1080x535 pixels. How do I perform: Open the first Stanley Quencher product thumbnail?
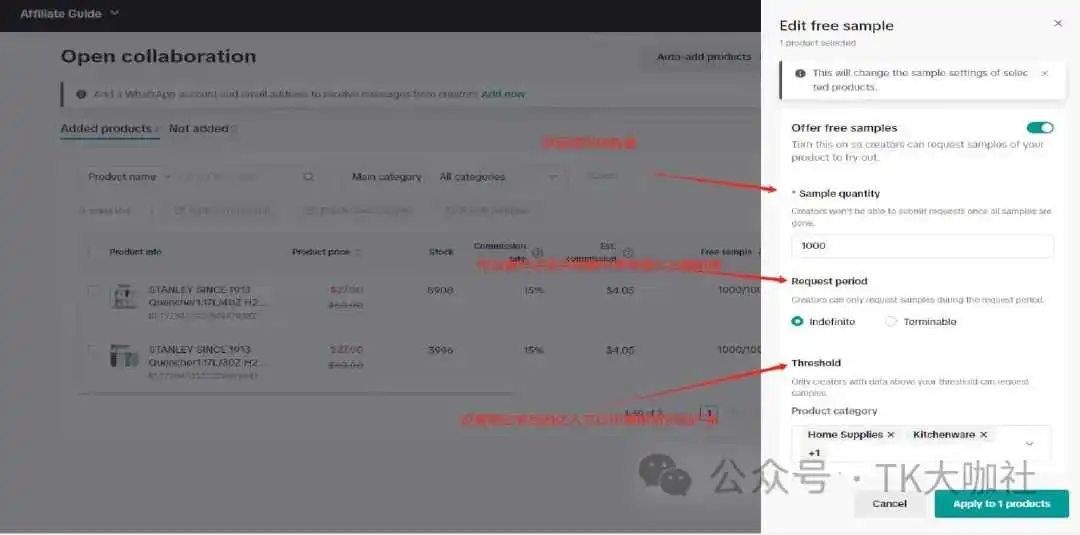click(x=123, y=296)
